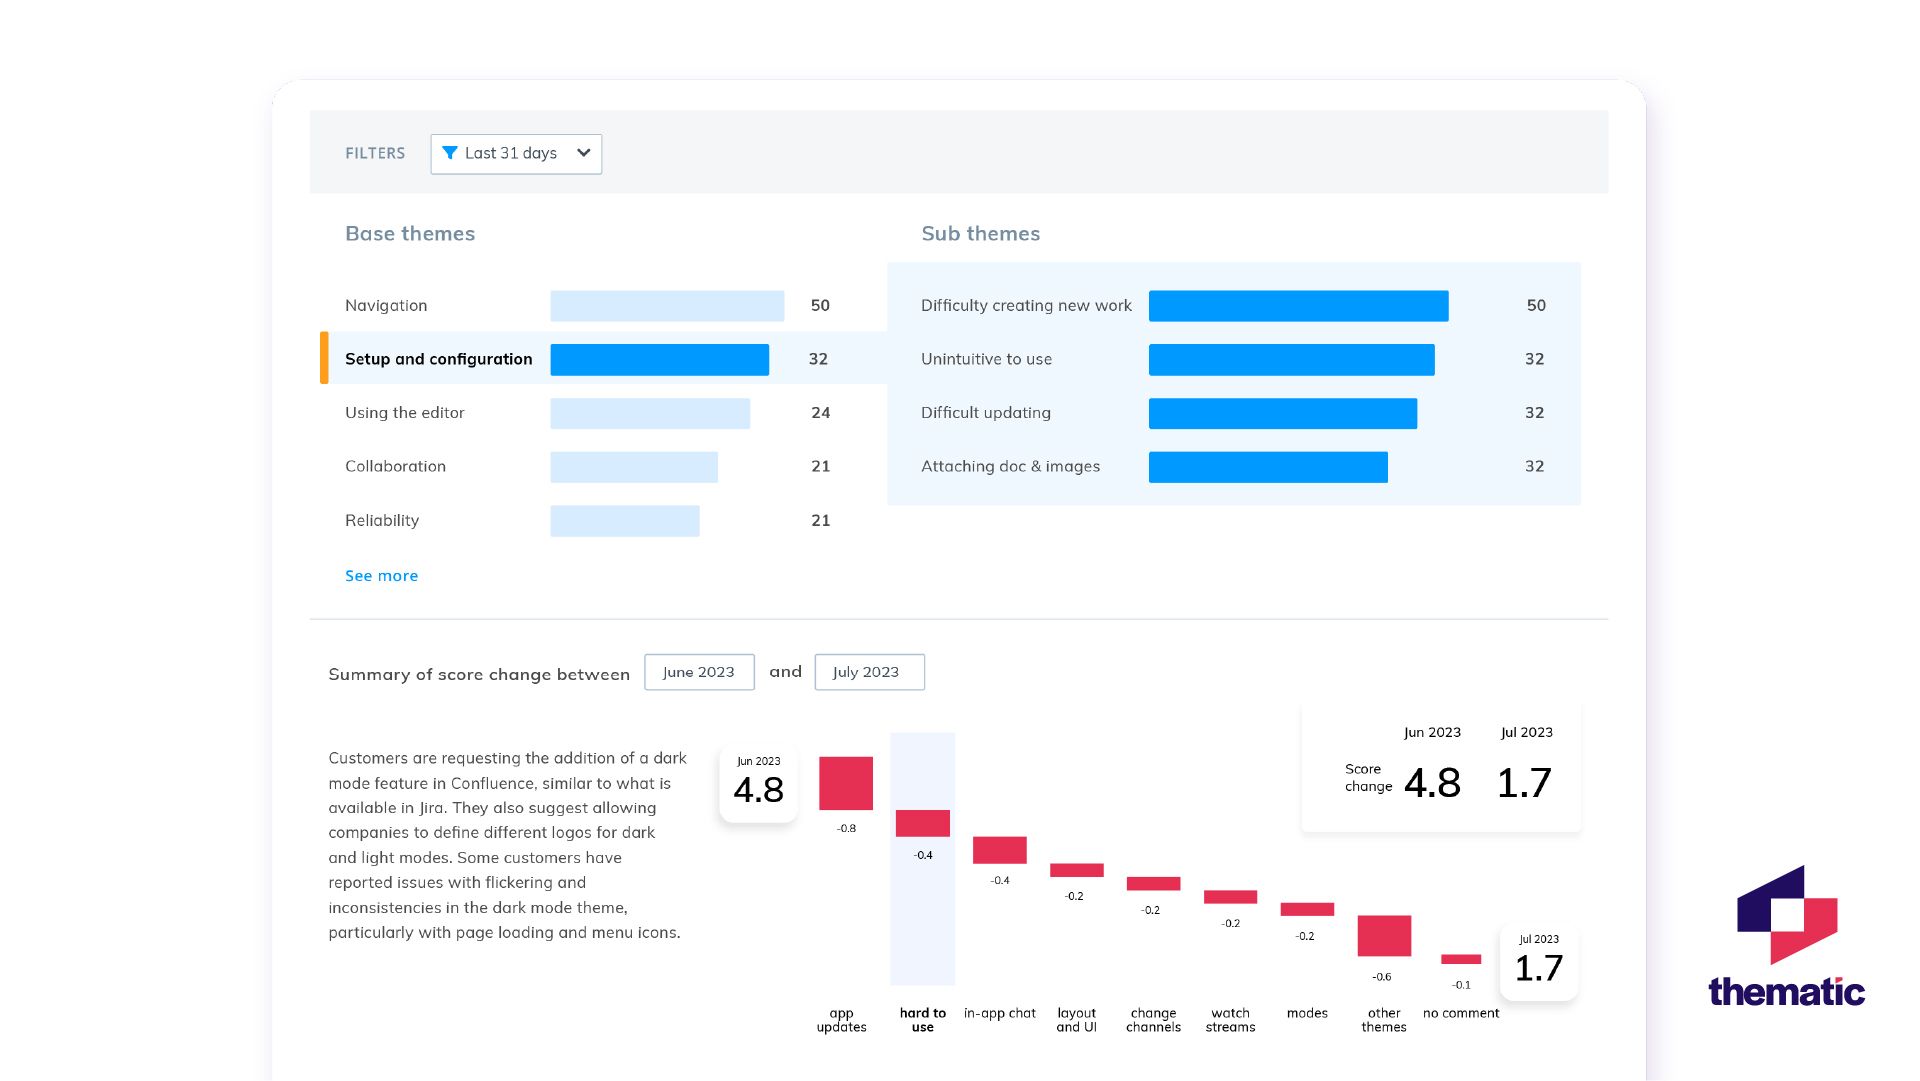Open the June 2023 date selector
The height and width of the screenshot is (1081, 1920).
point(699,673)
